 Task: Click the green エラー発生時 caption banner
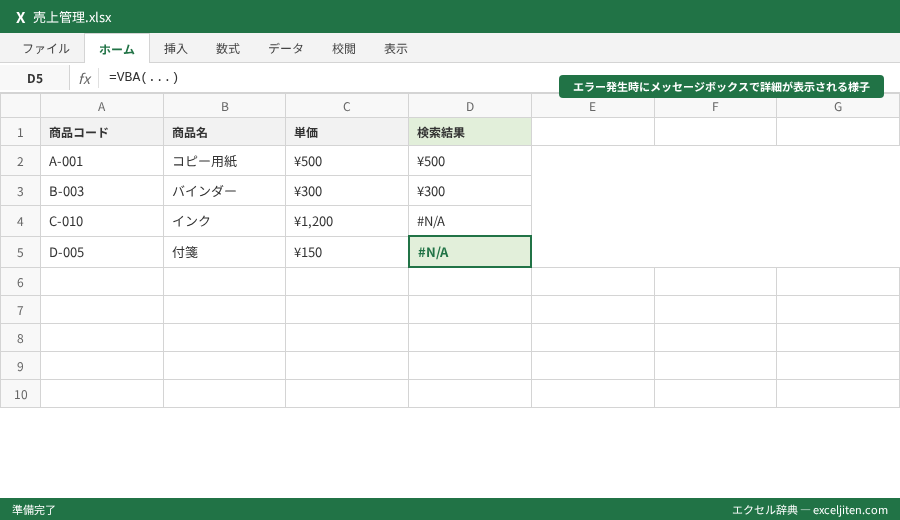(x=721, y=87)
